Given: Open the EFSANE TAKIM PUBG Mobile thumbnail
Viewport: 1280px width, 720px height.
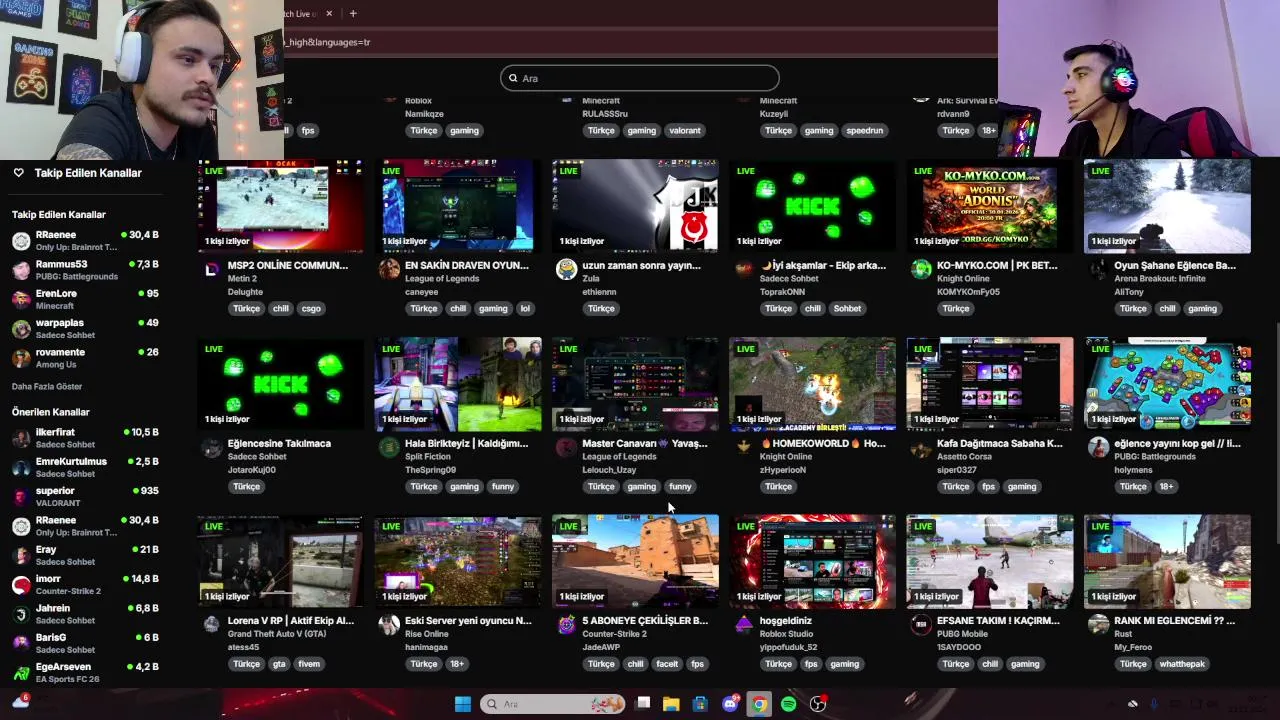Looking at the screenshot, I should 990,561.
